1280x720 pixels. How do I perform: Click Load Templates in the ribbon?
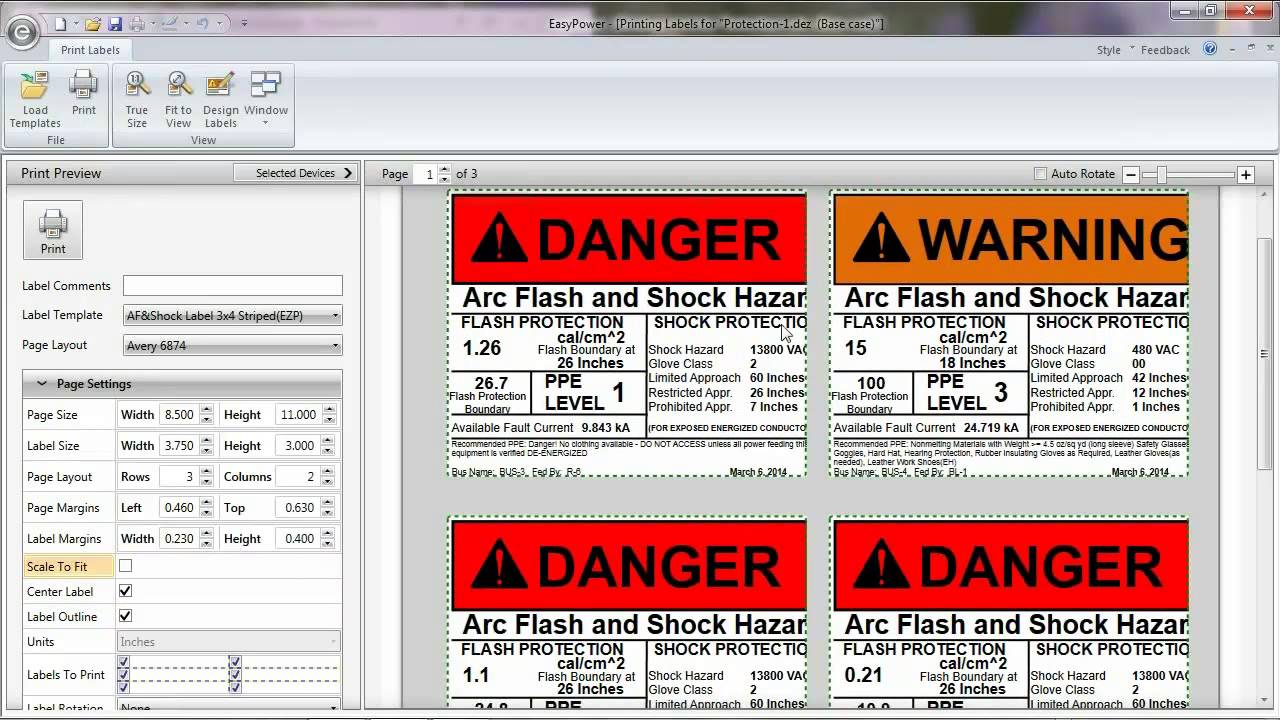35,100
